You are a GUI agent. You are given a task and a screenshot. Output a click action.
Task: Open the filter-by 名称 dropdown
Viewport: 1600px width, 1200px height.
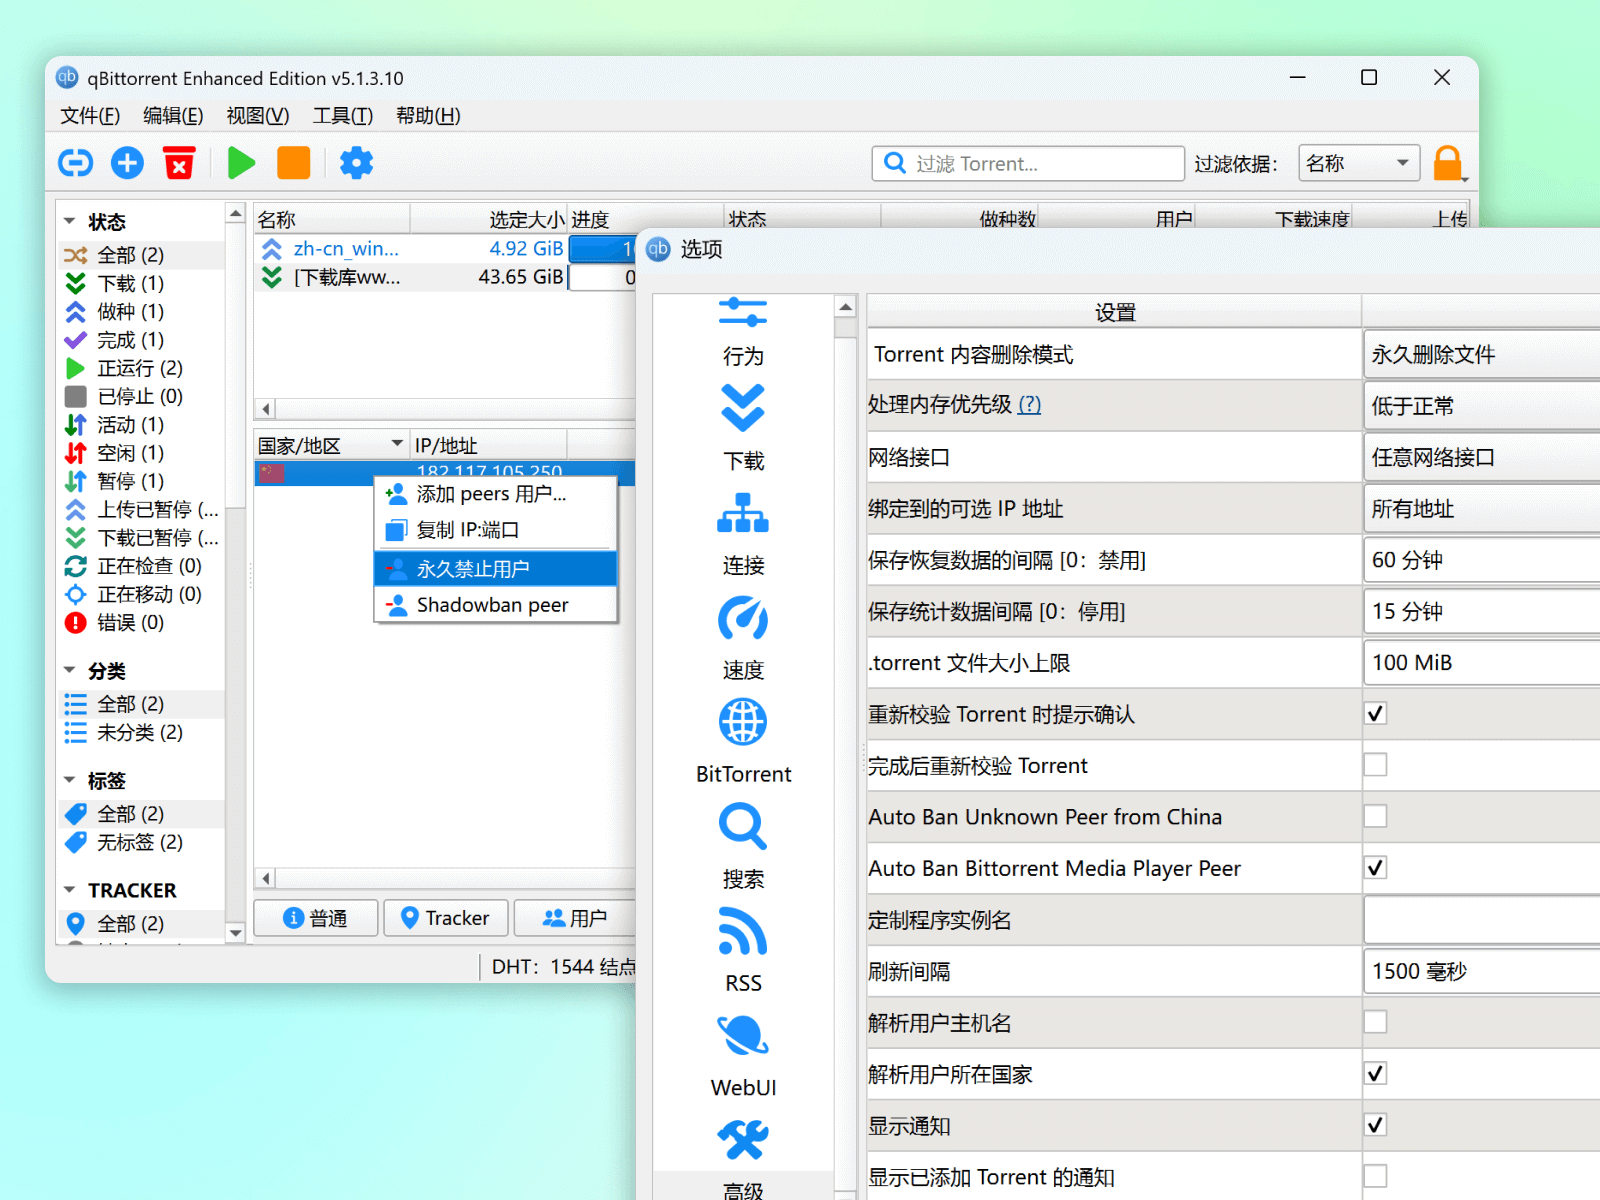click(1359, 163)
